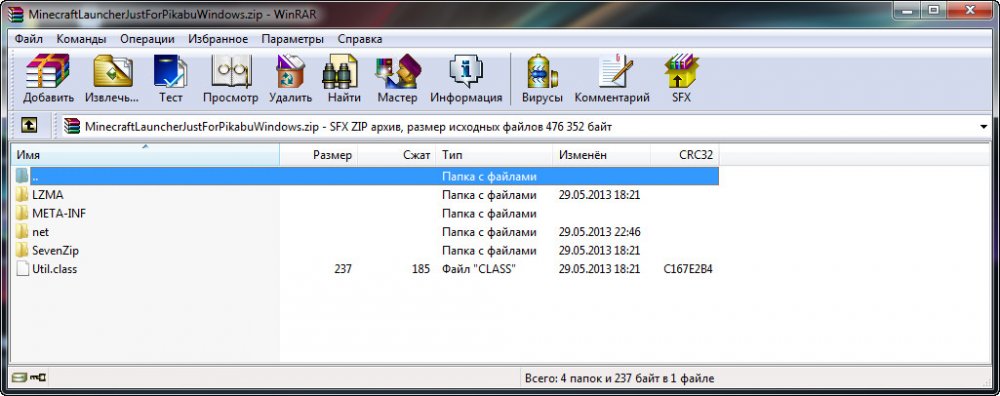Screen dimensions: 1000x396
Task: Click the Util.class size value 237
Action: [342, 269]
